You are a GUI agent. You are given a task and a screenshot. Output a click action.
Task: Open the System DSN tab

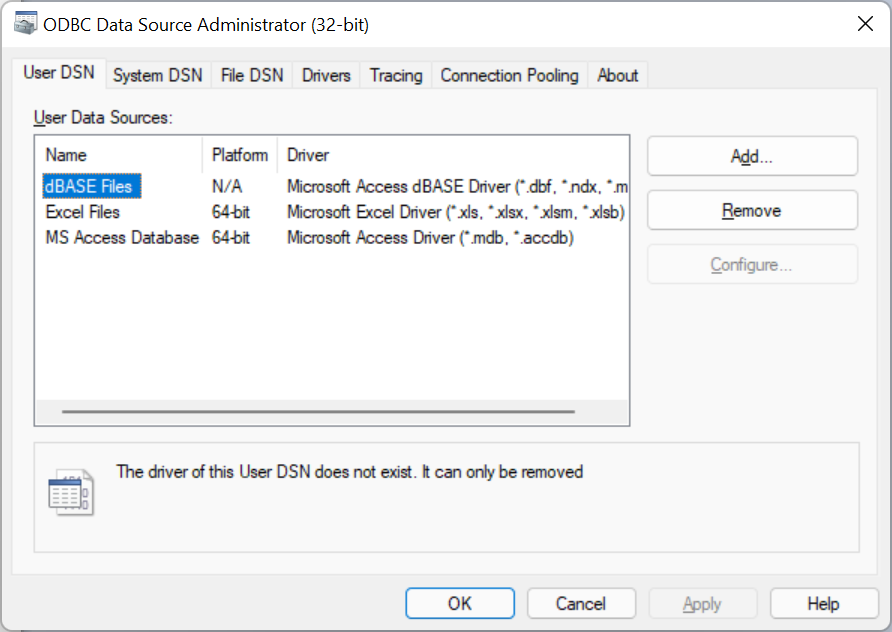coord(158,75)
